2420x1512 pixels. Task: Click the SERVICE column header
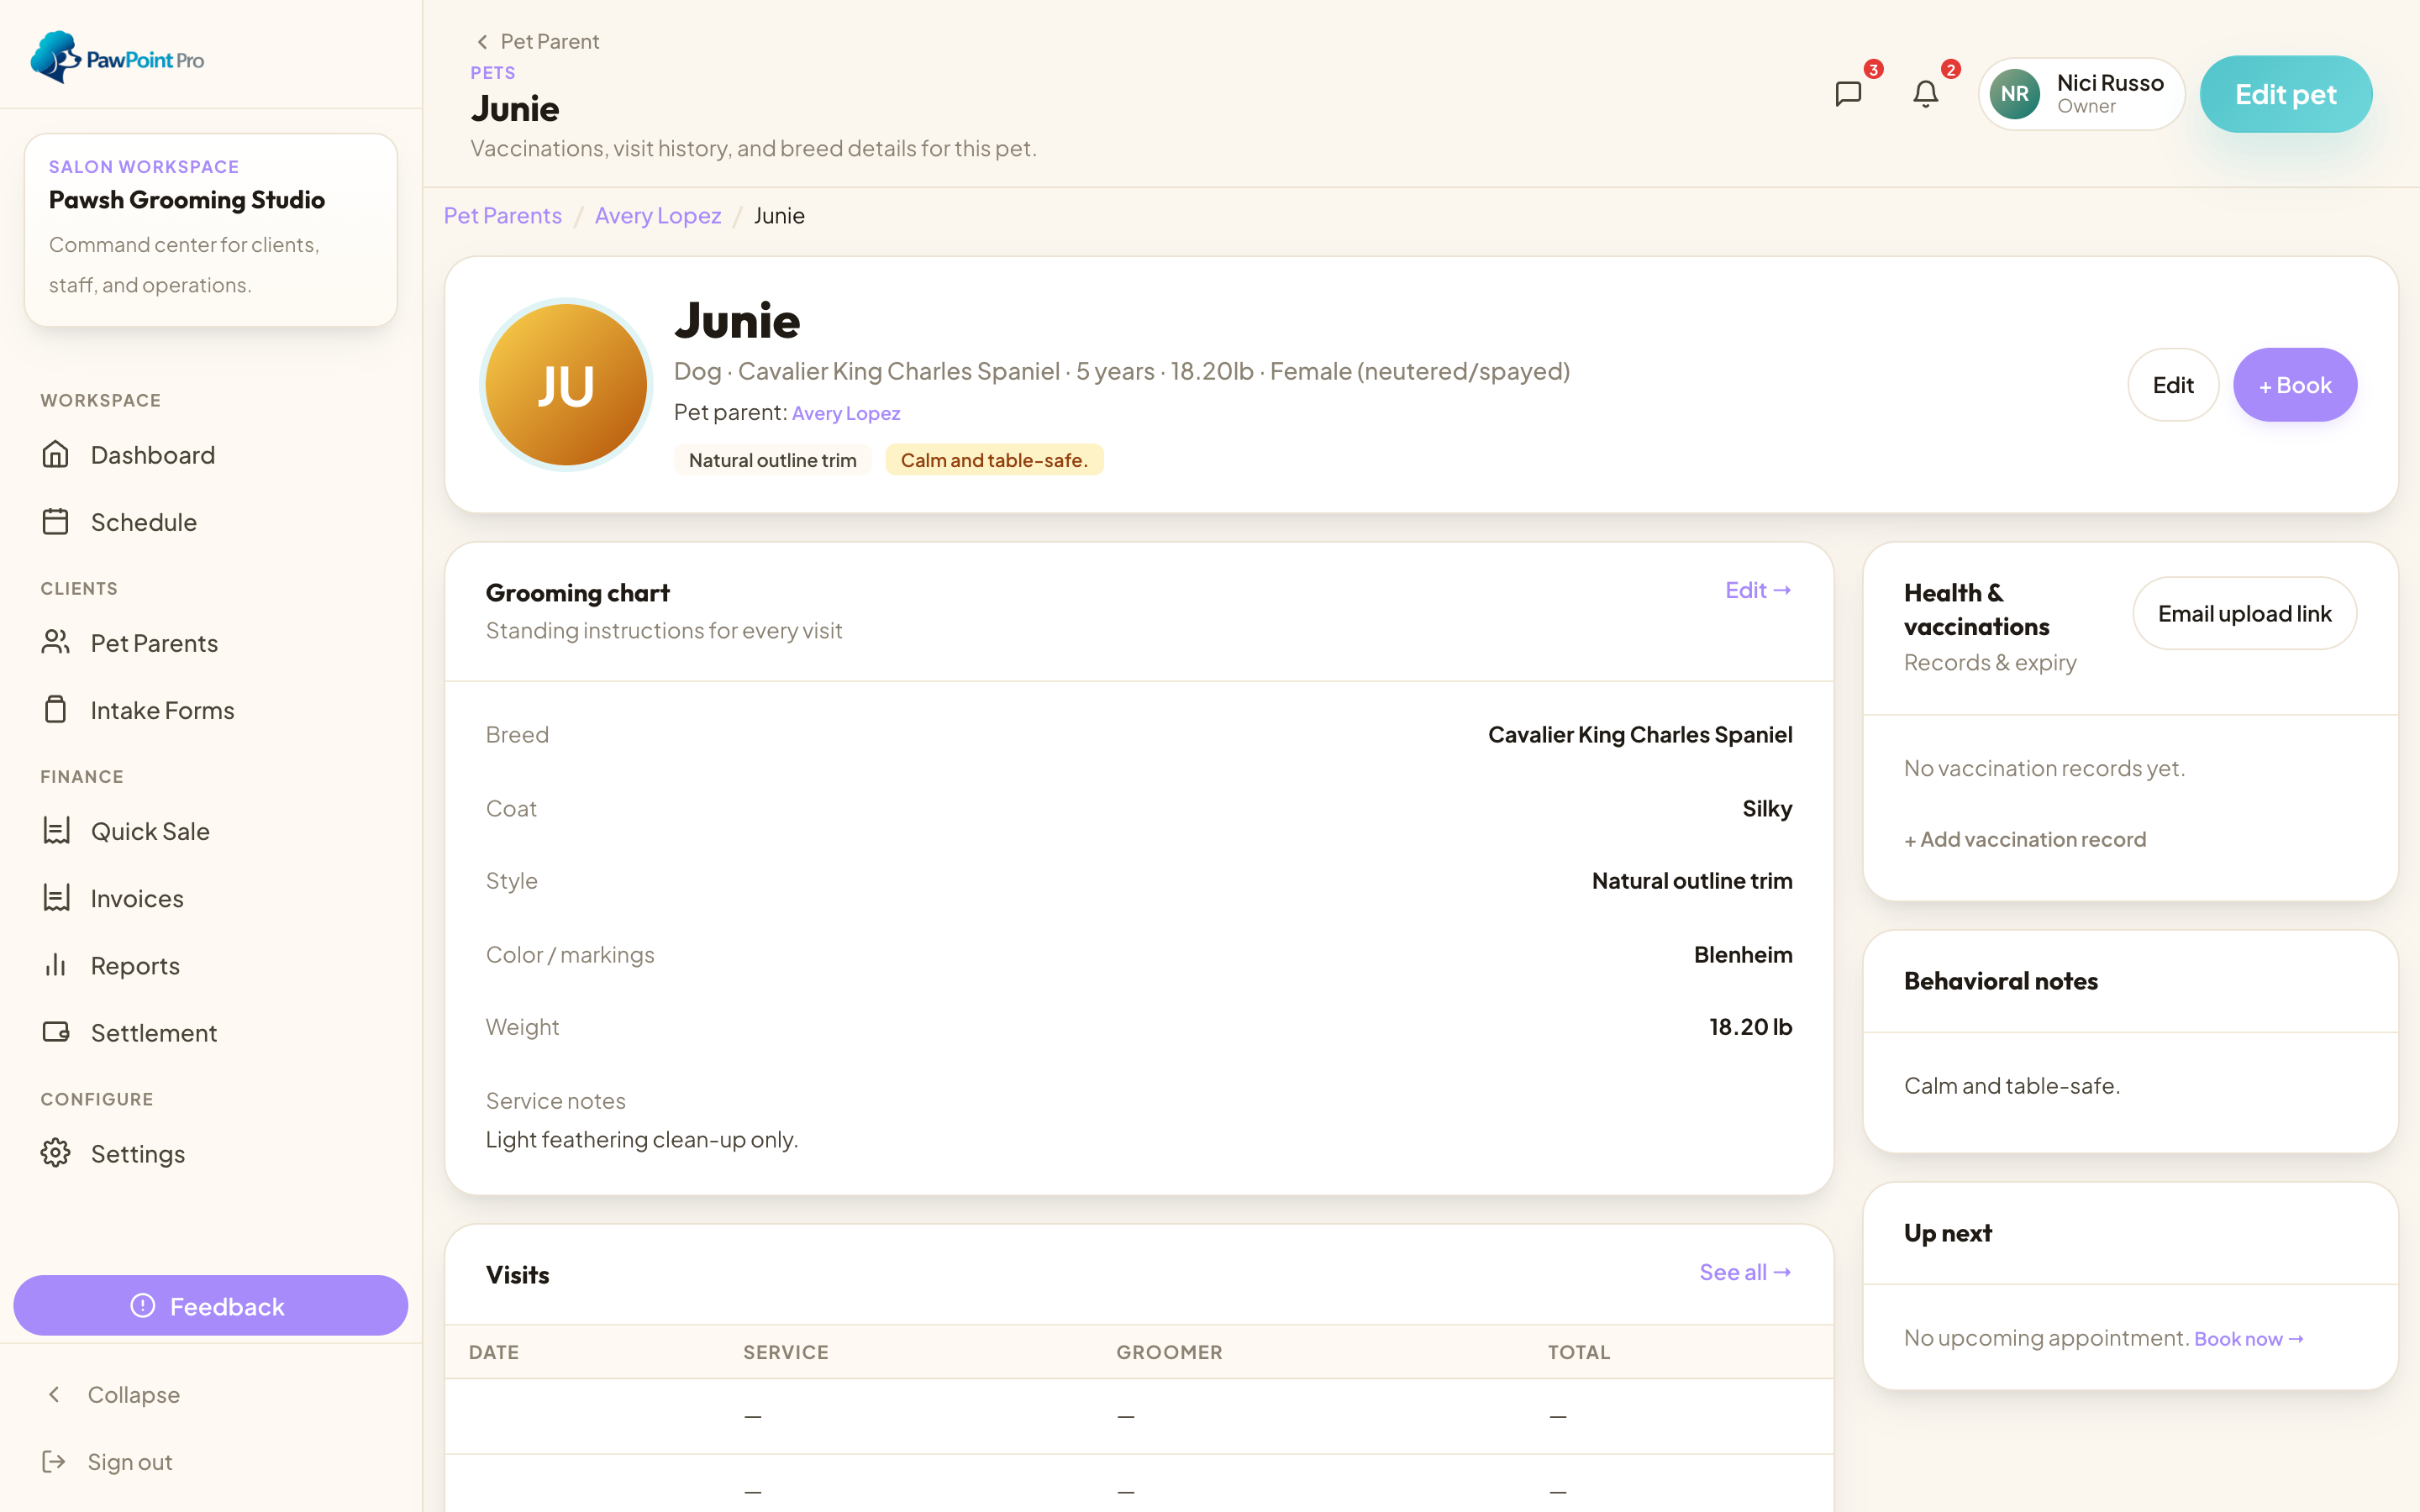[x=786, y=1352]
